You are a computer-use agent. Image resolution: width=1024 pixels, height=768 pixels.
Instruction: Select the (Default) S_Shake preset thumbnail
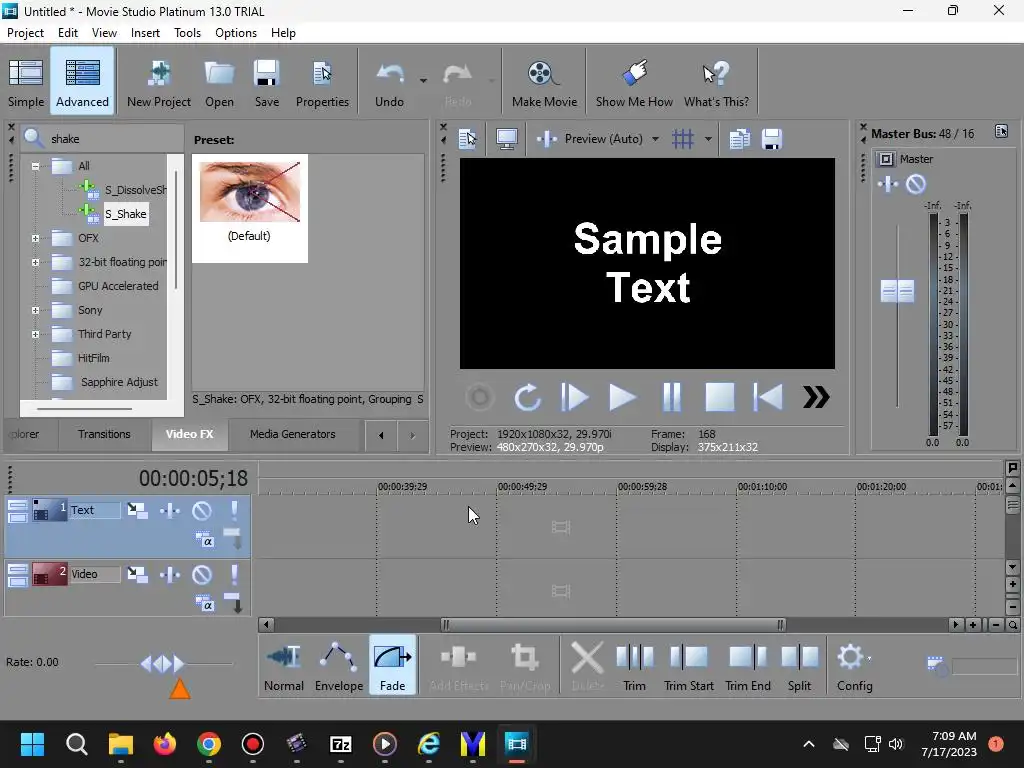[x=249, y=208]
